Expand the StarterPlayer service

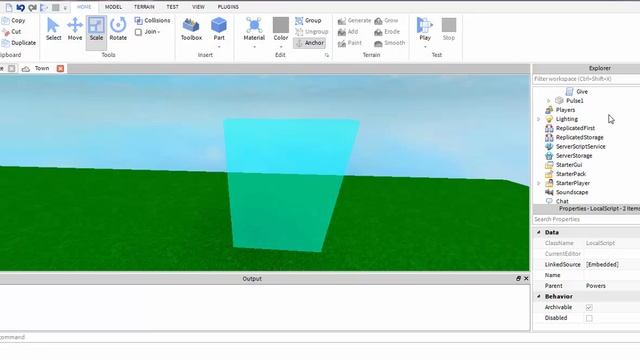pyautogui.click(x=539, y=183)
